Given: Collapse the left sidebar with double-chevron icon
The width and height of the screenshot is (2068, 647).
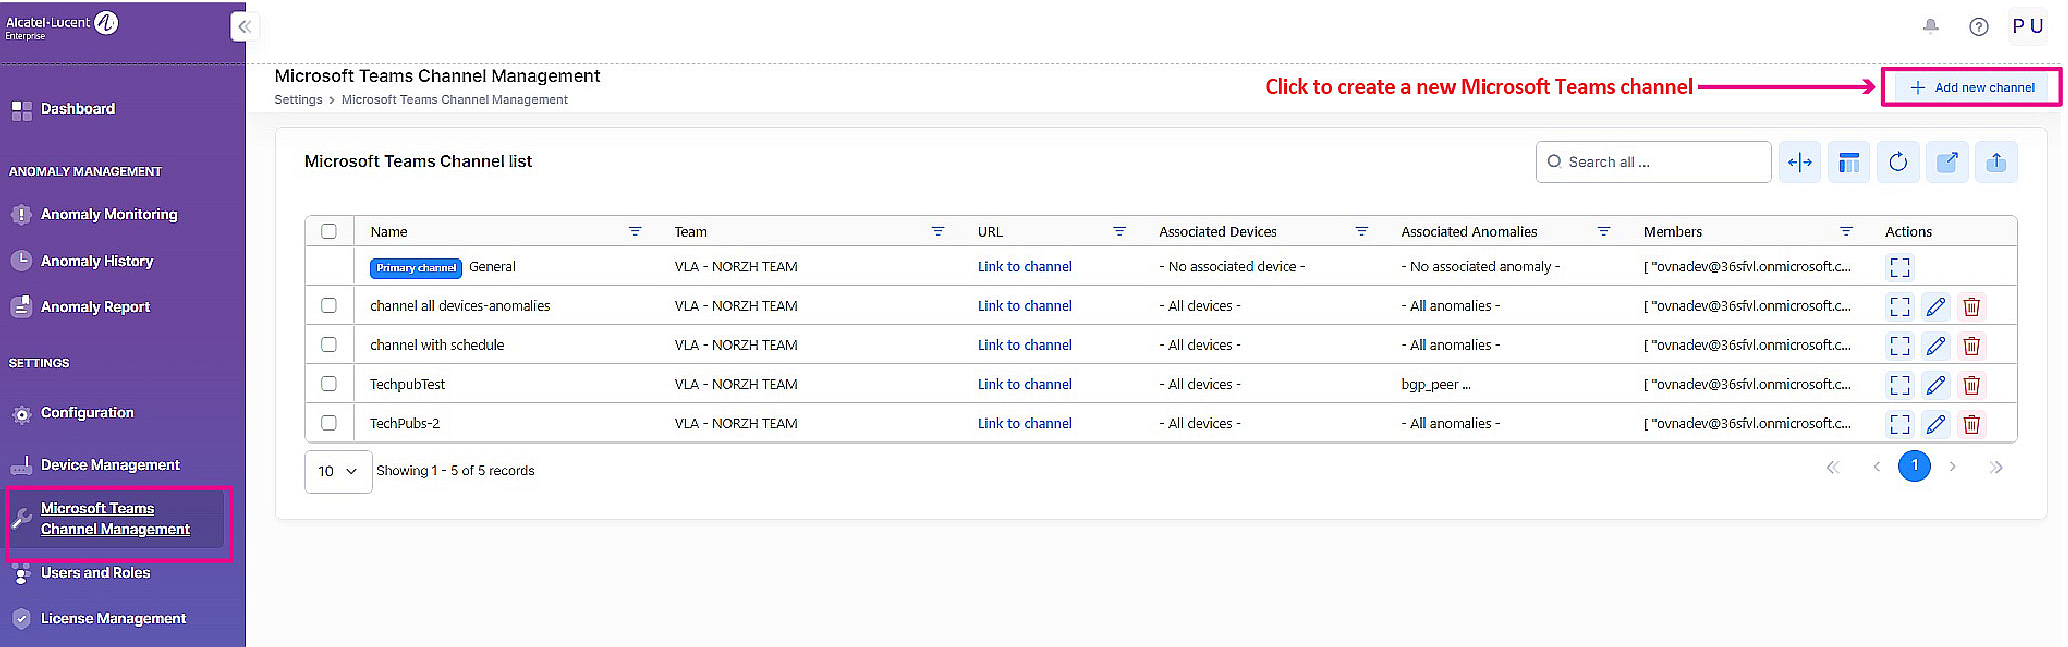Looking at the screenshot, I should pos(244,27).
